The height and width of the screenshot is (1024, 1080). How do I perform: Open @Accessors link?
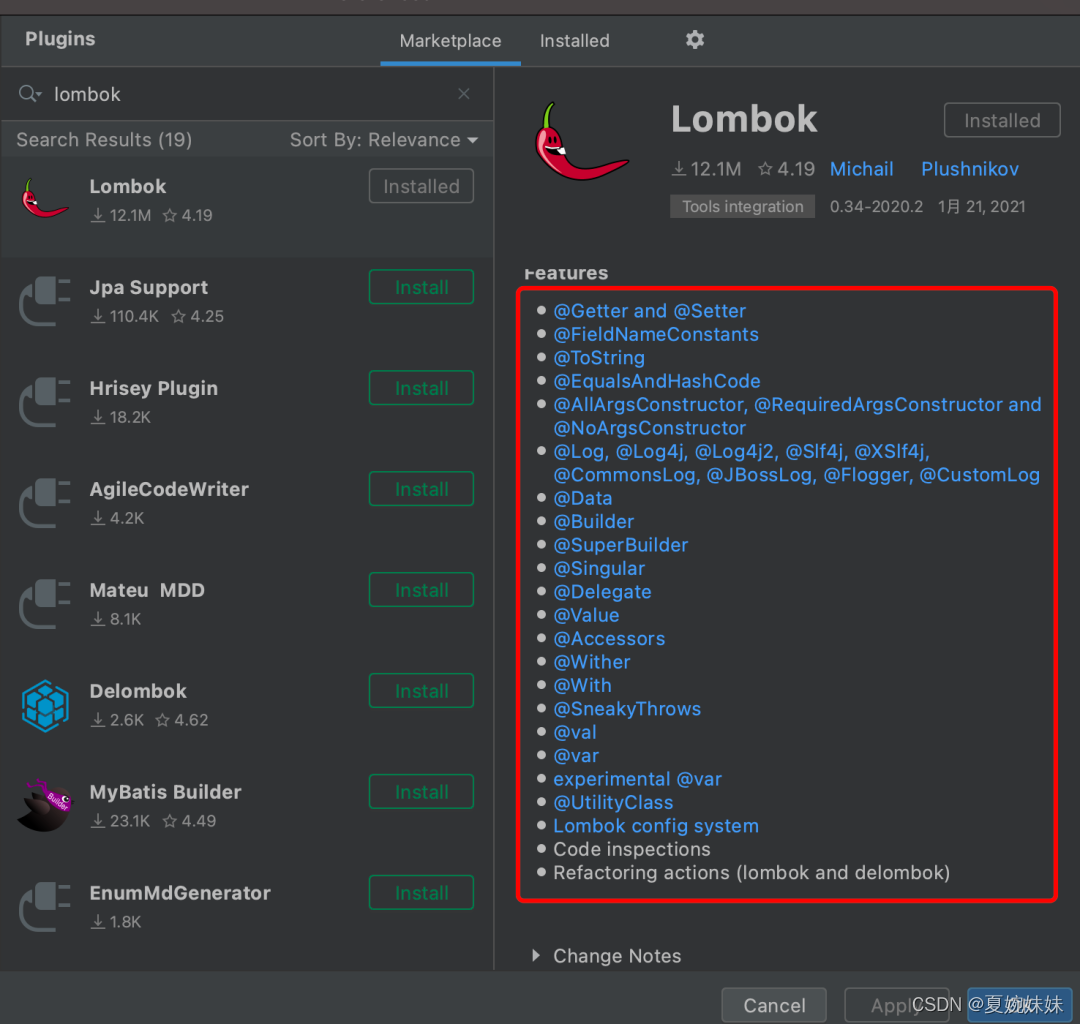click(x=610, y=638)
